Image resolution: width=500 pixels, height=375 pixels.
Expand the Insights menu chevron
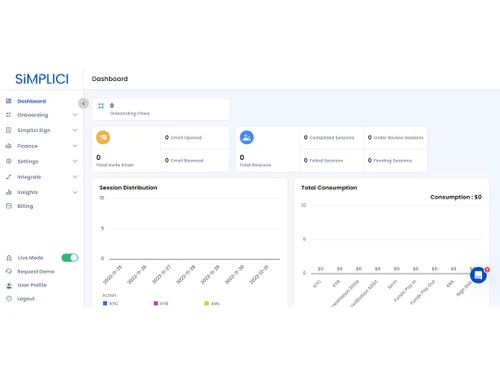75,192
